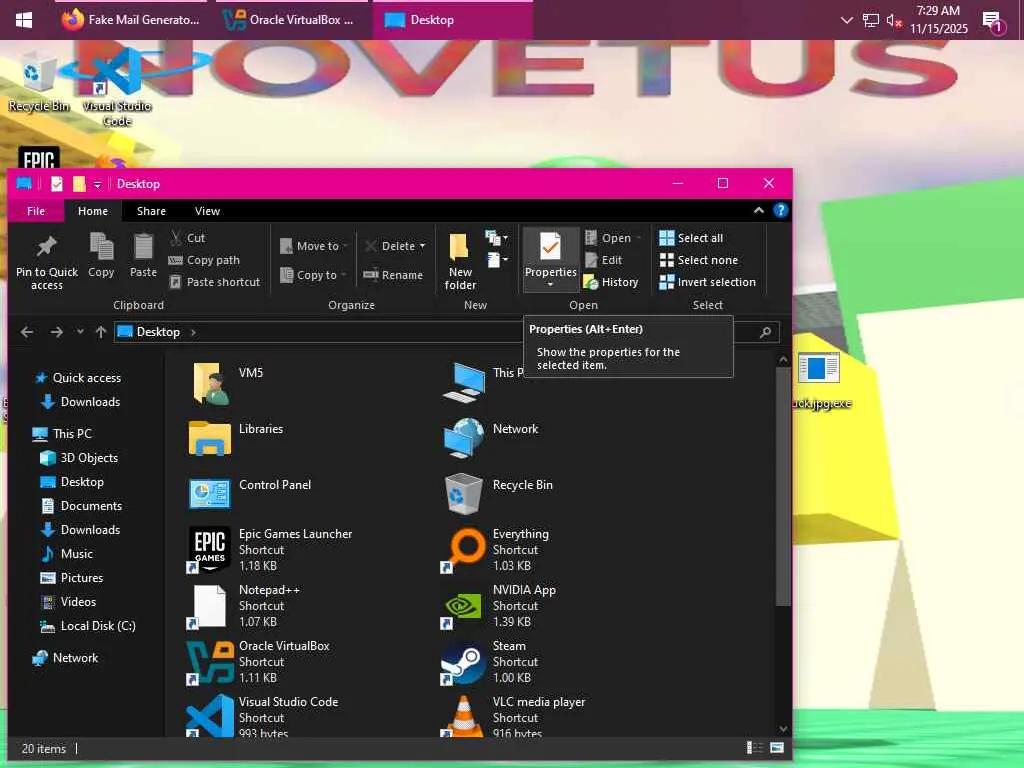The width and height of the screenshot is (1024, 768).
Task: Create a New folder
Action: click(460, 261)
